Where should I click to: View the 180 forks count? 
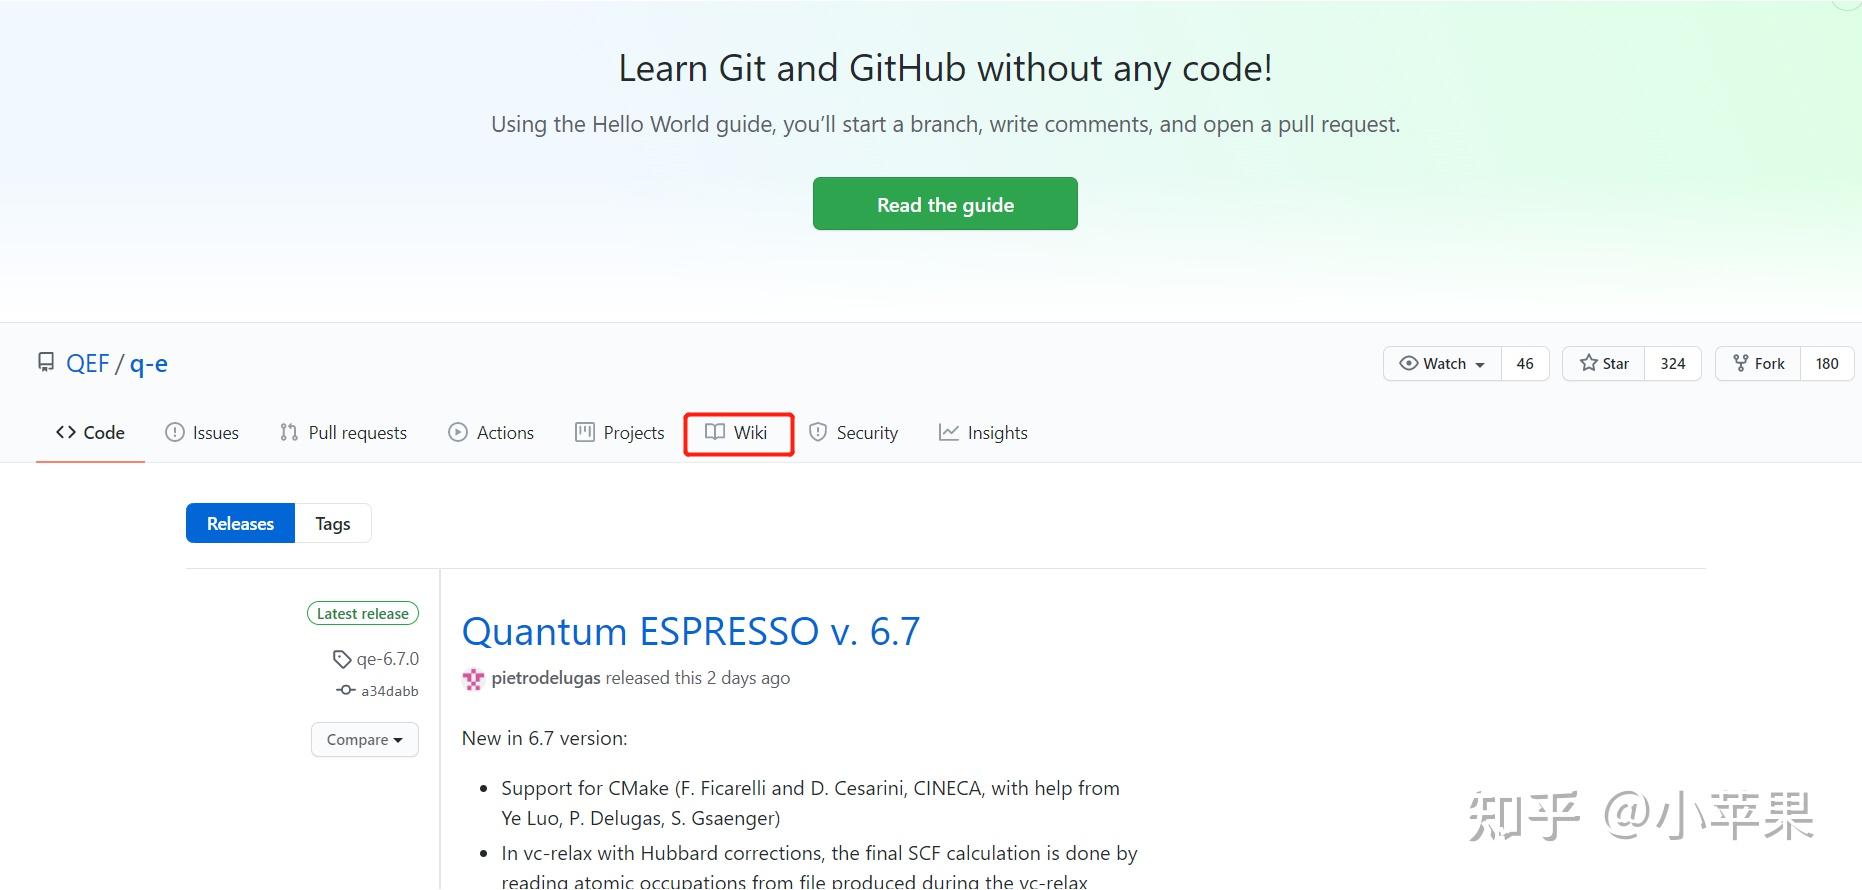(x=1827, y=363)
